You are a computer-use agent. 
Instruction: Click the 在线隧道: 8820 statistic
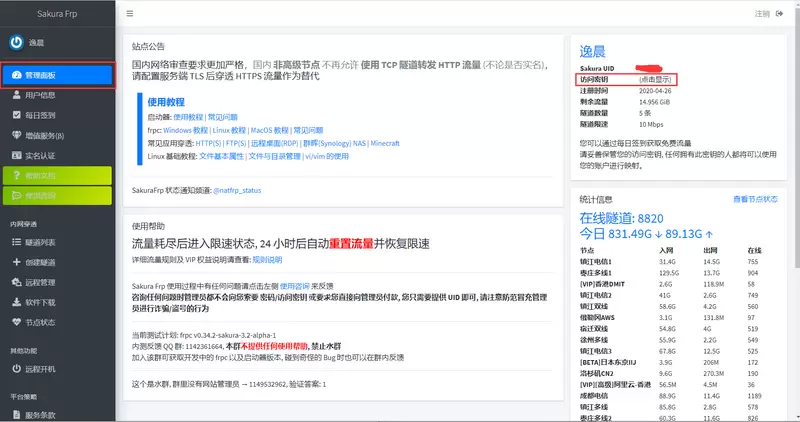pos(621,218)
